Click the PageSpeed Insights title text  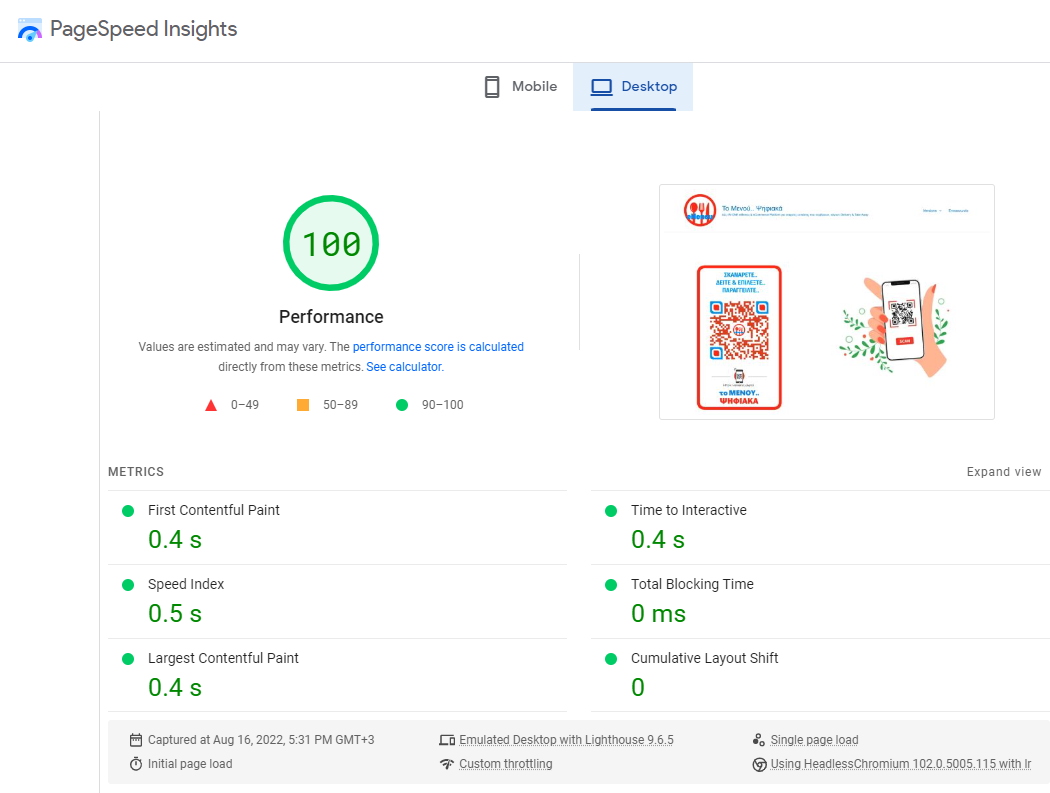(x=143, y=29)
